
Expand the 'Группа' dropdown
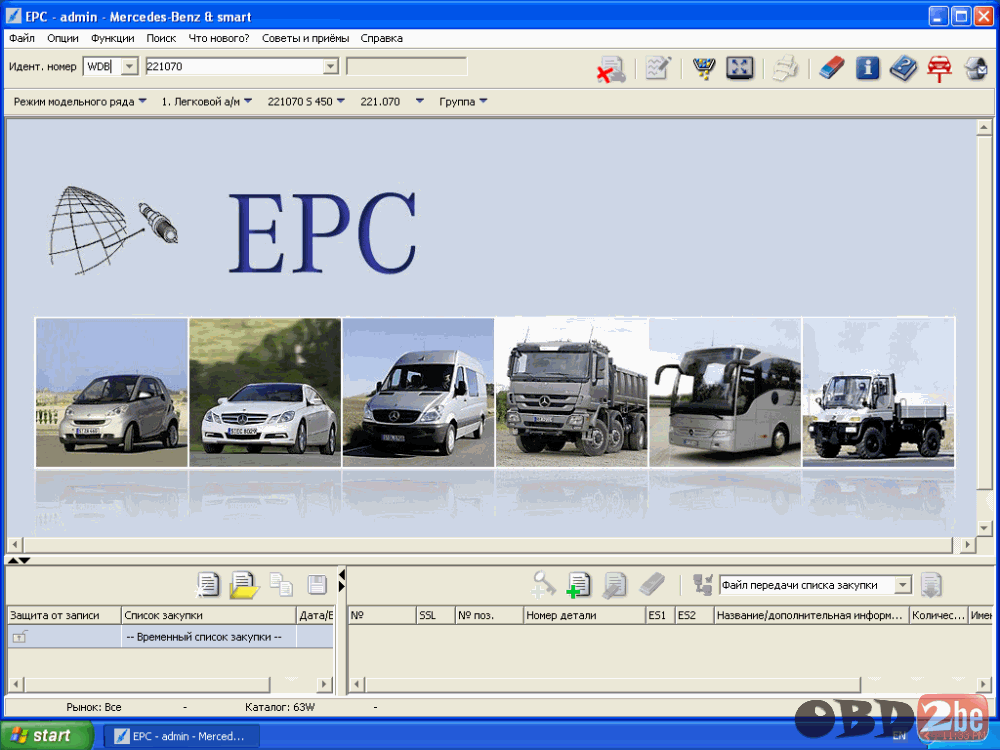483,101
